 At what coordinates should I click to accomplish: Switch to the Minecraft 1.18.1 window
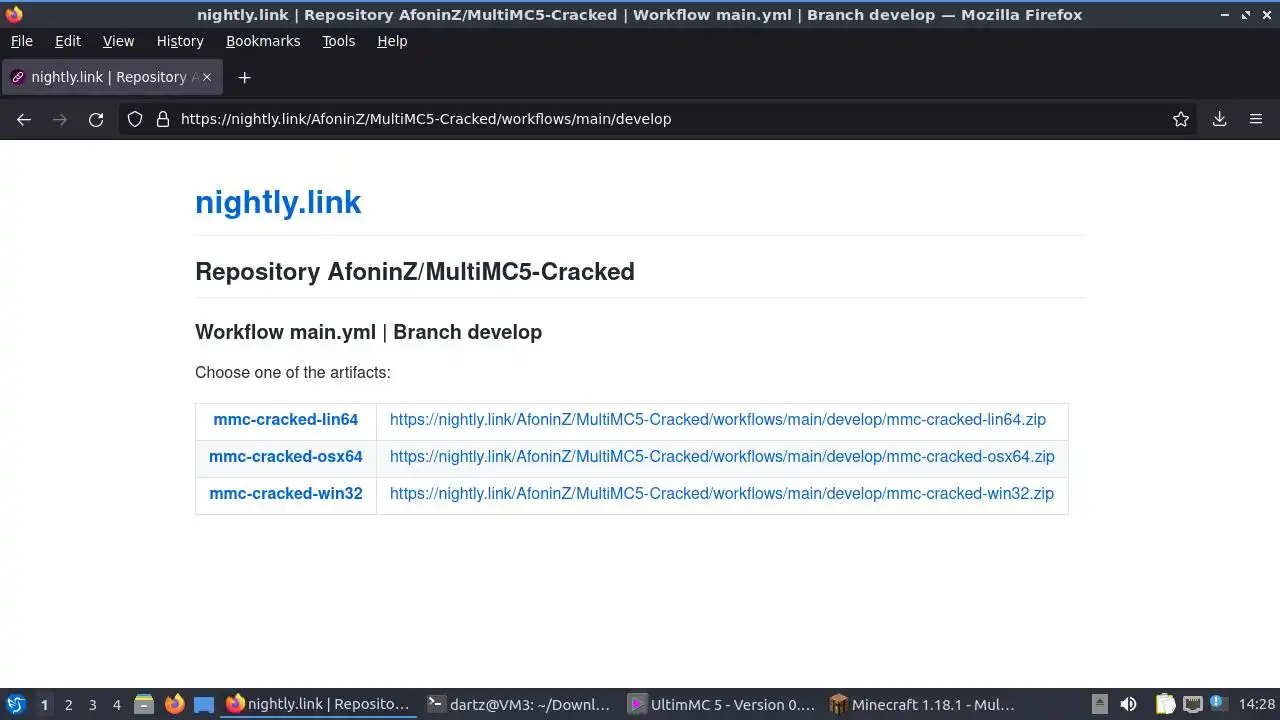tap(922, 705)
